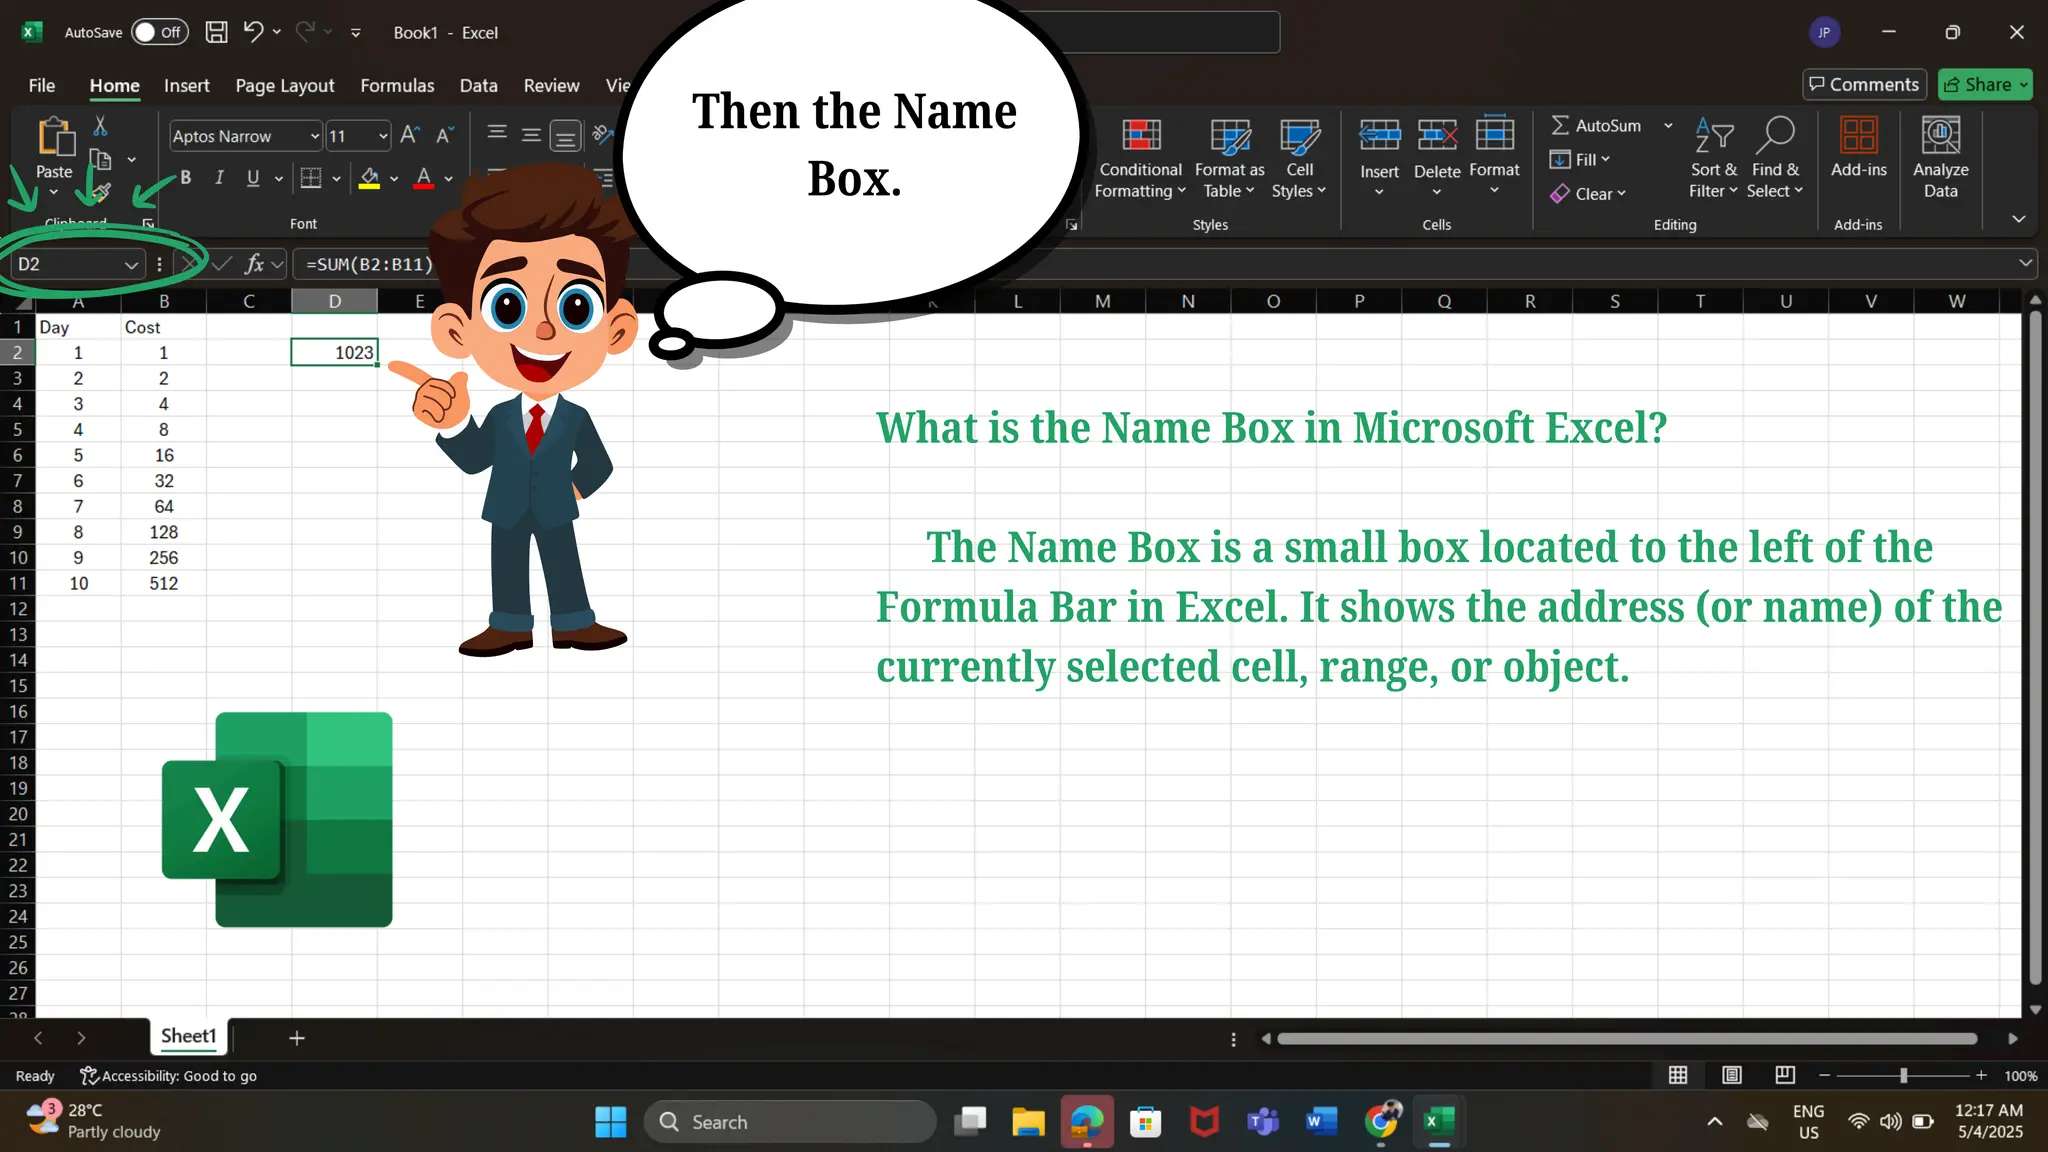This screenshot has height=1152, width=2048.
Task: Toggle Top Align button
Action: click(x=497, y=134)
